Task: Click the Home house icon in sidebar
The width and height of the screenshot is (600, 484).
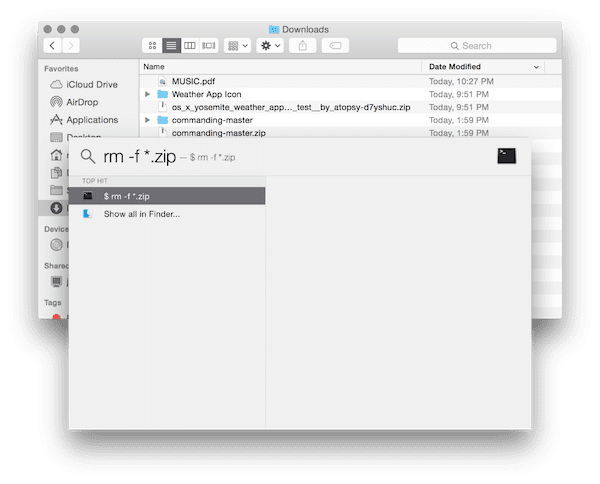Action: click(56, 155)
